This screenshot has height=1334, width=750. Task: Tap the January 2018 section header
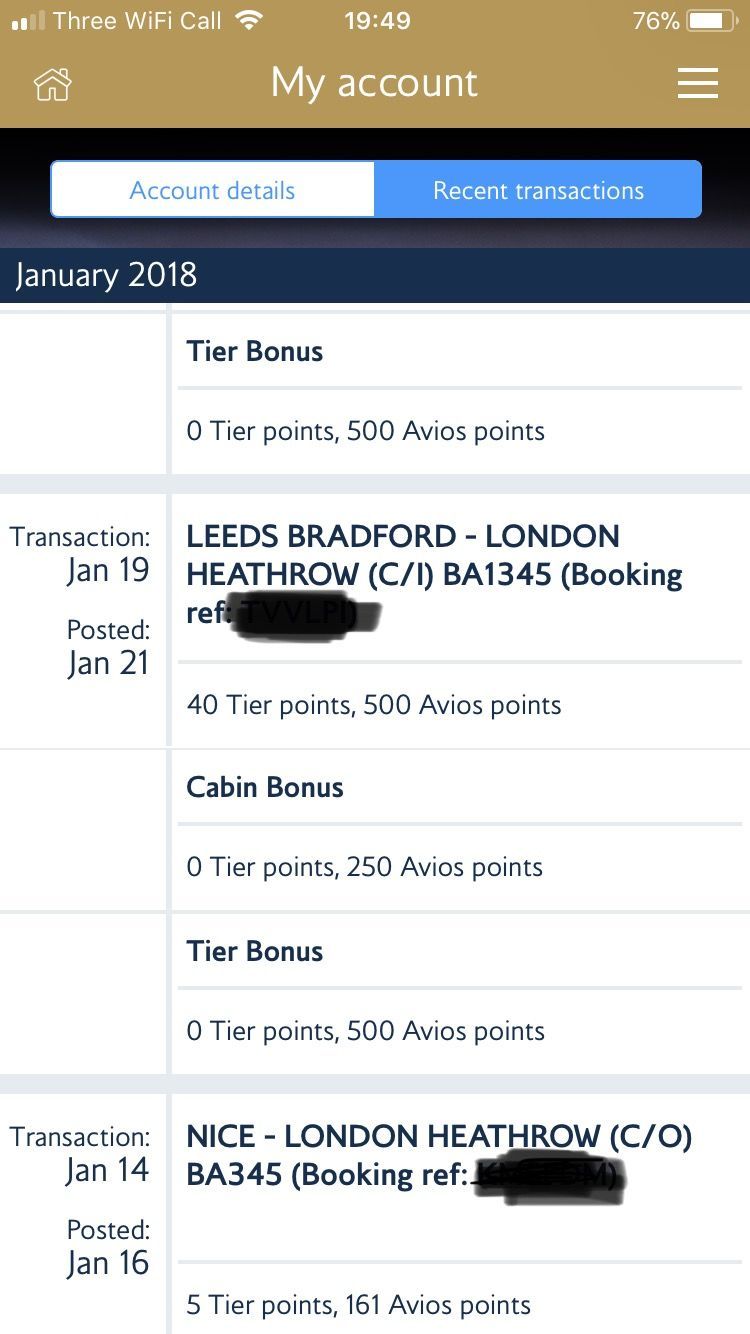pos(375,275)
